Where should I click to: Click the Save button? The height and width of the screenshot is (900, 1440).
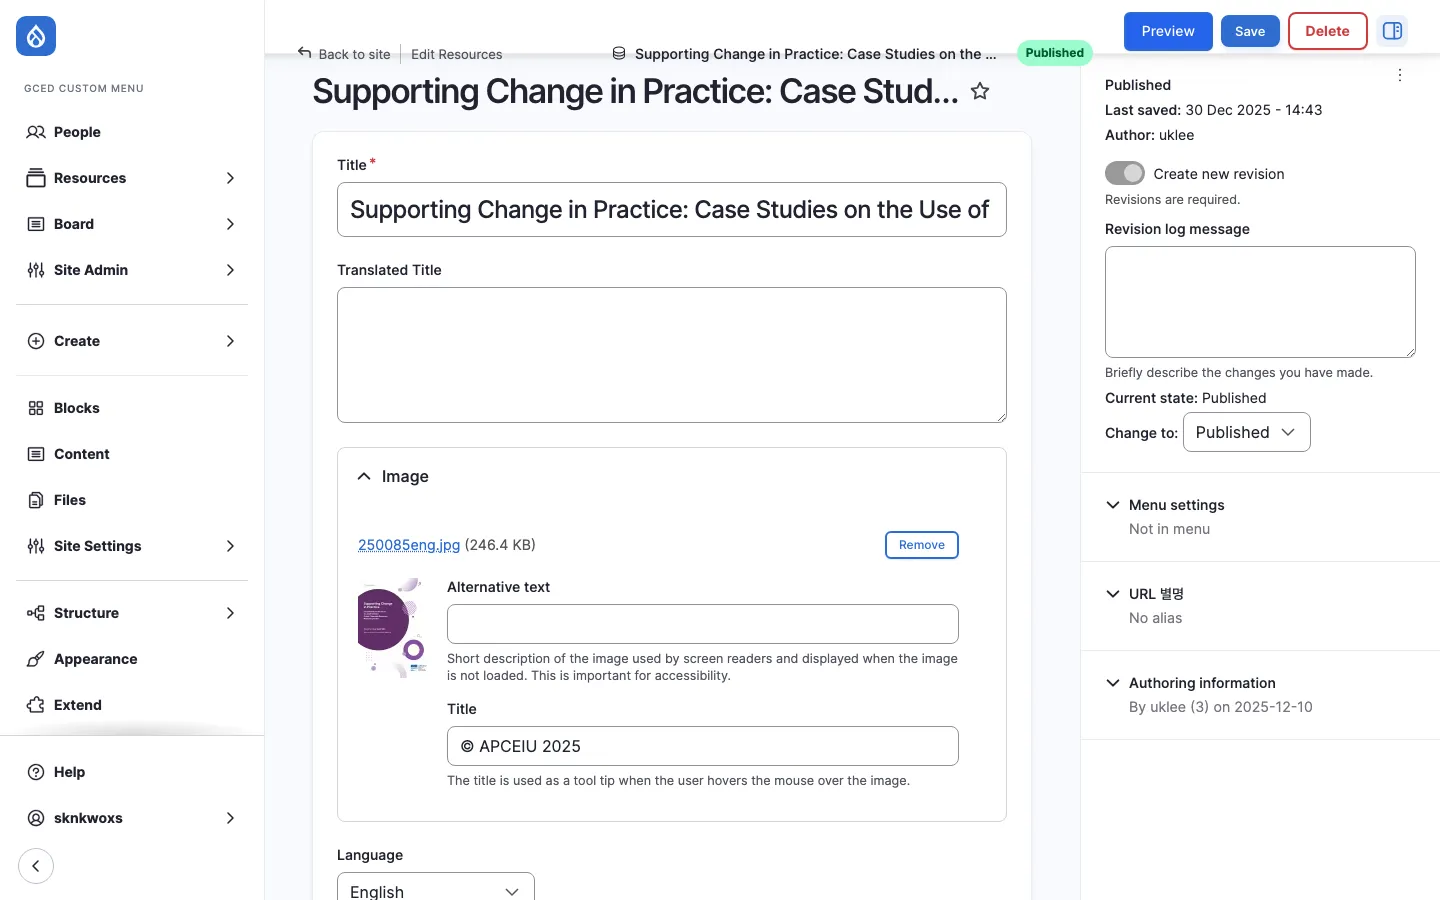click(1250, 31)
